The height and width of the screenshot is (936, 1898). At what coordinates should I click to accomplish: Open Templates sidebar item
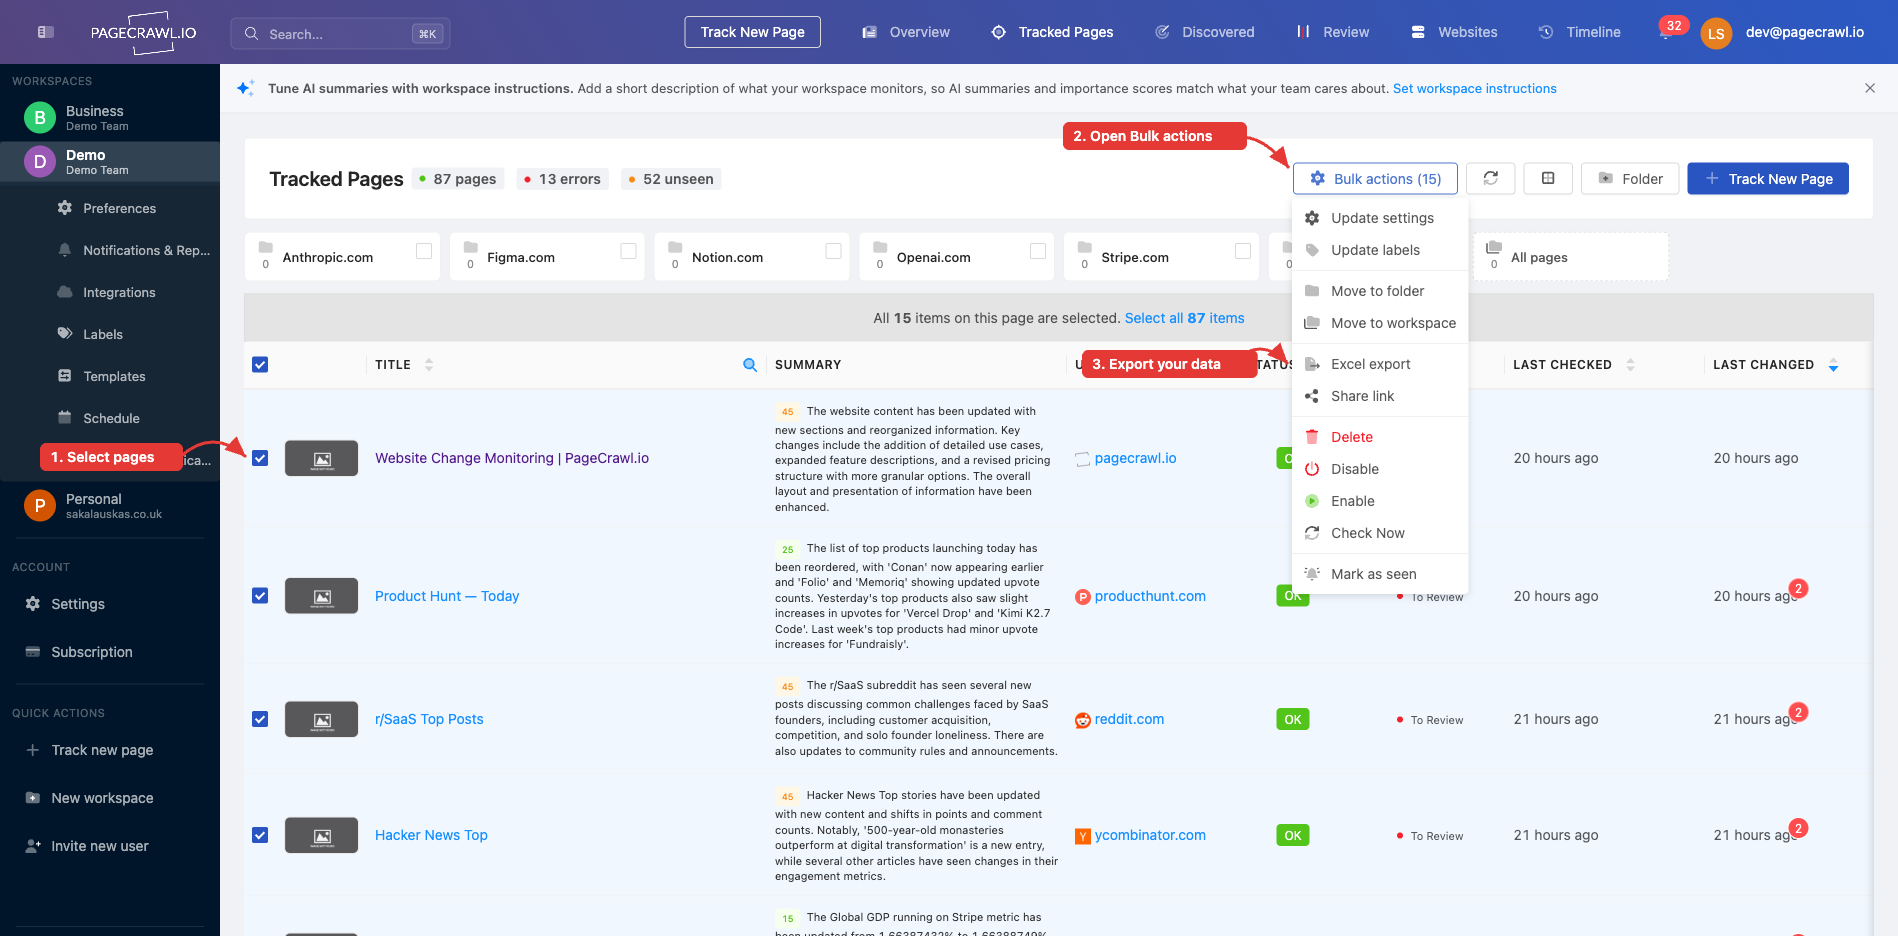click(114, 376)
